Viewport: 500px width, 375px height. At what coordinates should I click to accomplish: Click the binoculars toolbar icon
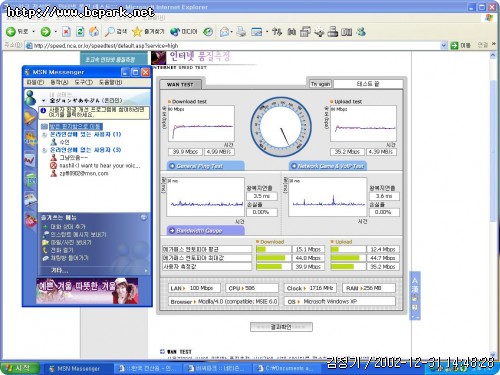pyautogui.click(x=292, y=32)
